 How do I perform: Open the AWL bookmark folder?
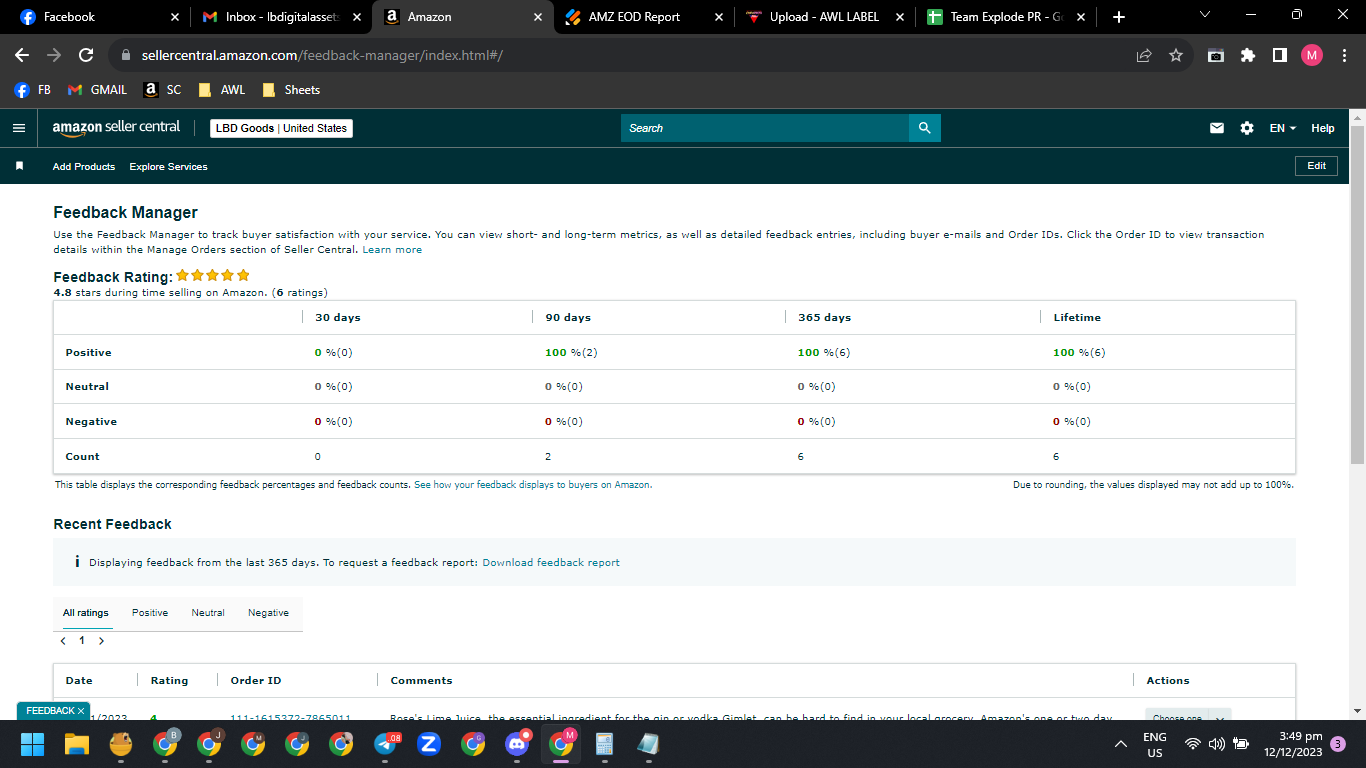coord(222,90)
